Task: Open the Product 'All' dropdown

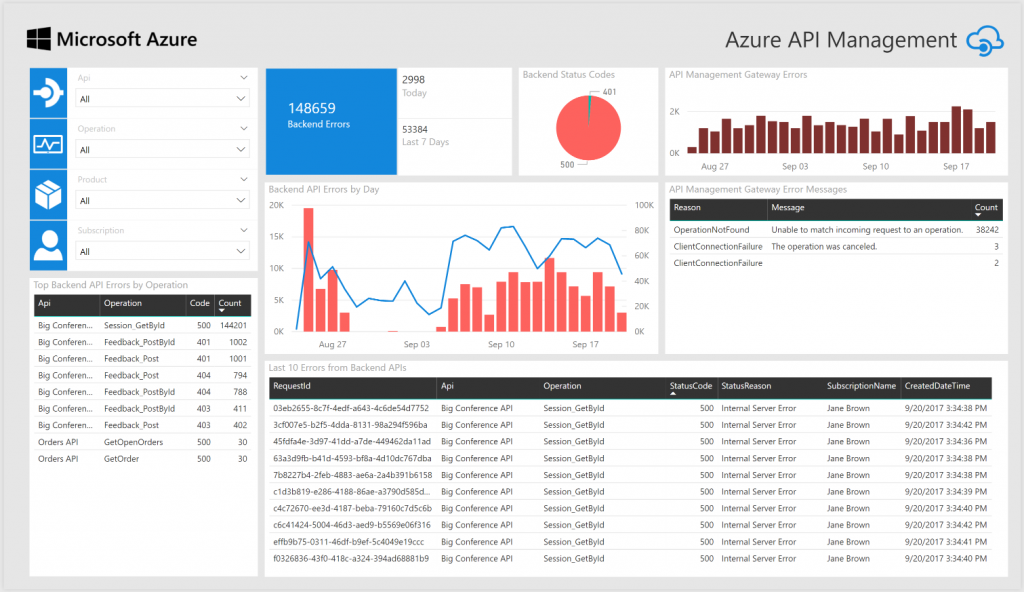Action: click(162, 201)
